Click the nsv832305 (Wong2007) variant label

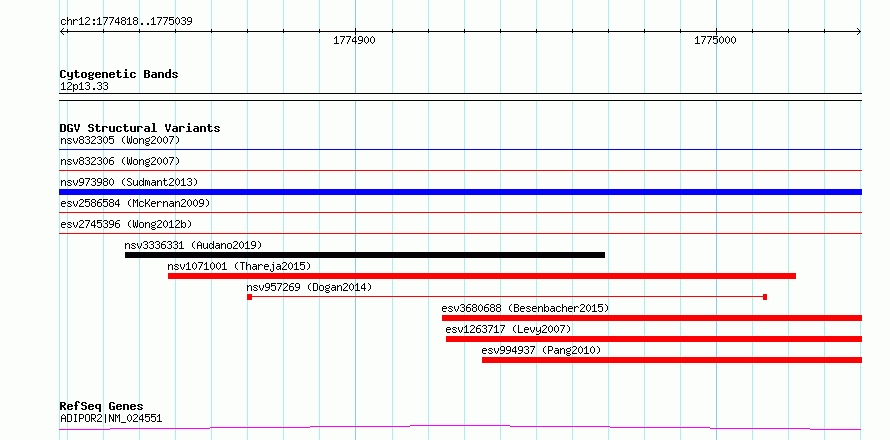tap(120, 140)
